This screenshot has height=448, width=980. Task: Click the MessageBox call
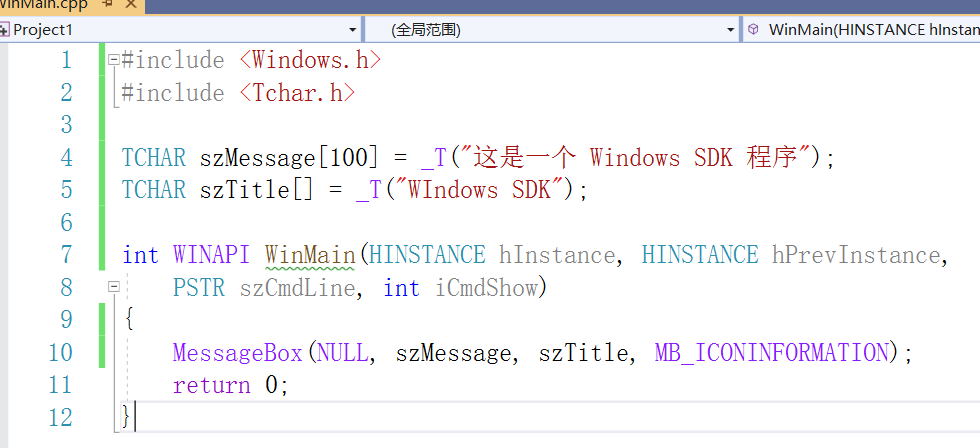(238, 353)
